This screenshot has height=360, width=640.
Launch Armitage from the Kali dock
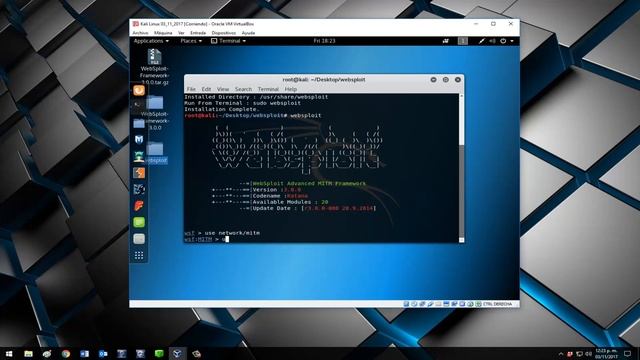click(x=139, y=156)
